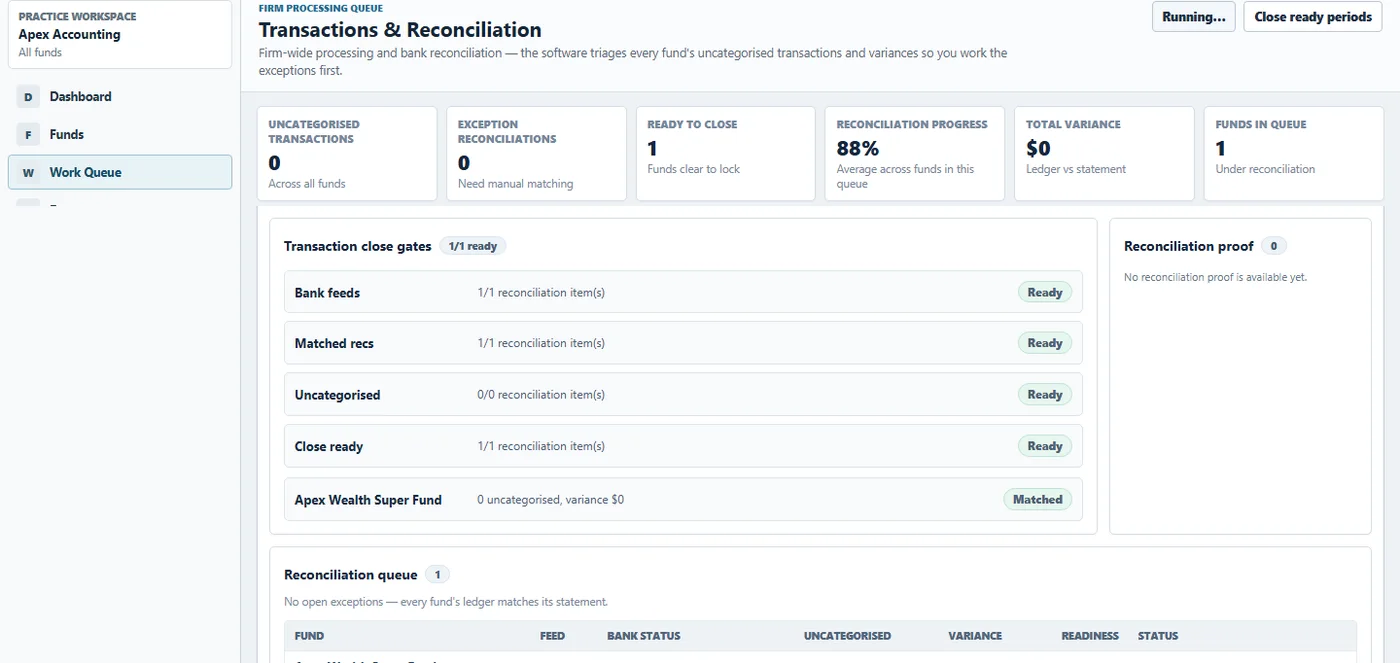This screenshot has height=663, width=1400.
Task: Open Dashboard from the sidebar
Action: (x=120, y=97)
